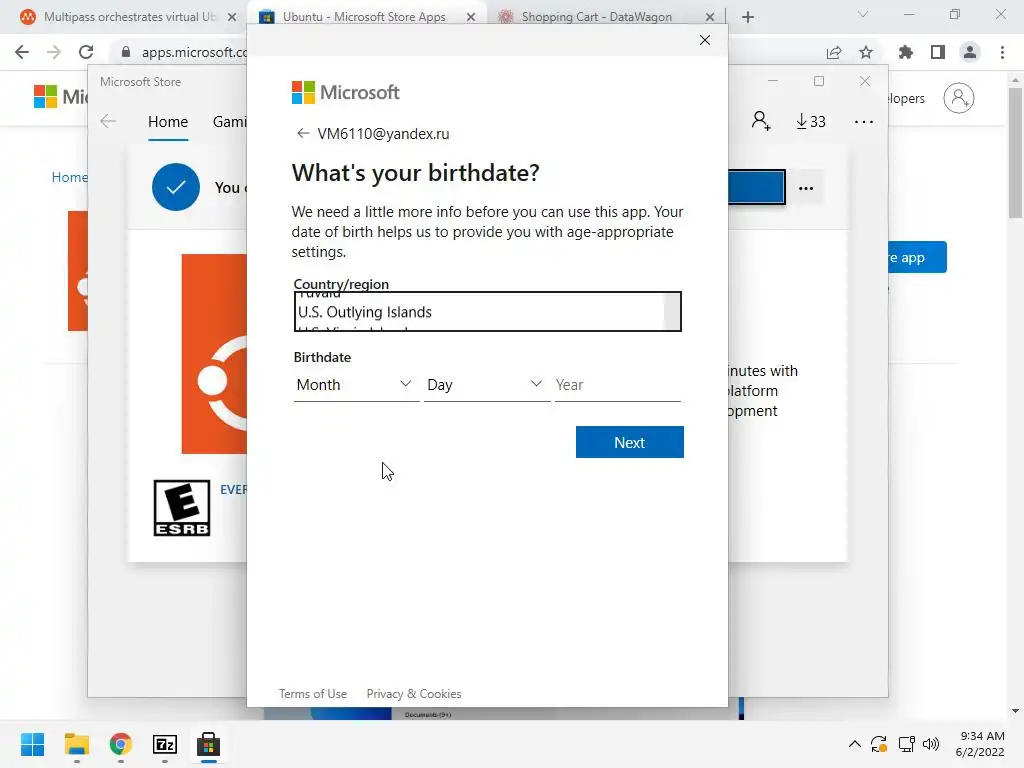Viewport: 1024px width, 768px height.
Task: Click Microsoft Store back arrow
Action: [x=108, y=121]
